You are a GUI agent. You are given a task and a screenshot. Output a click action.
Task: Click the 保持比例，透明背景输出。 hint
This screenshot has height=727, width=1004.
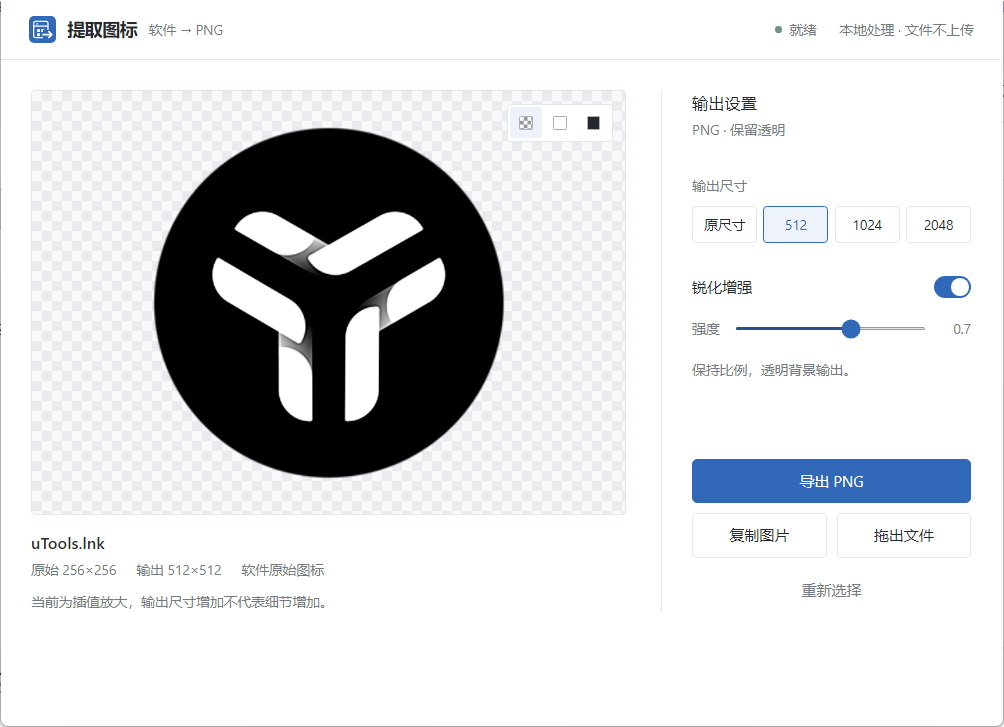point(774,370)
